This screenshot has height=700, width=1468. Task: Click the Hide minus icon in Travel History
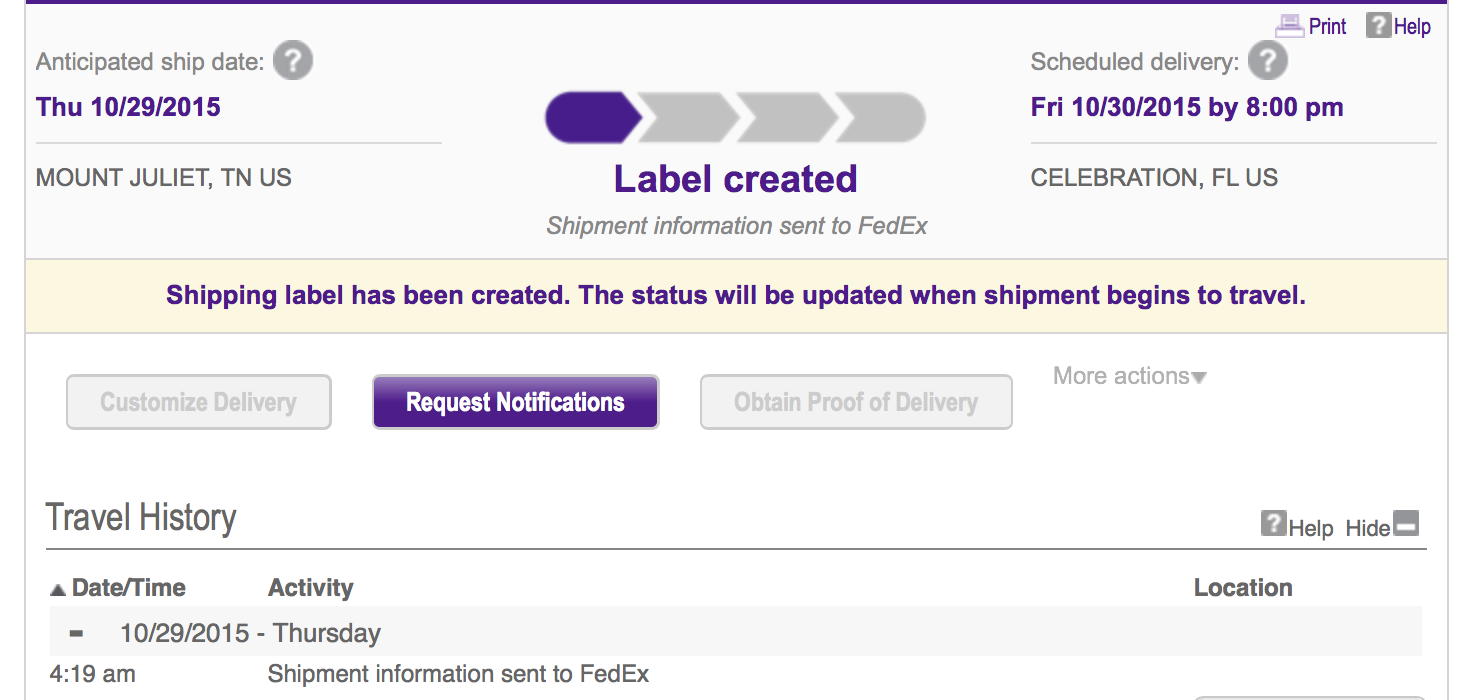pos(1406,523)
